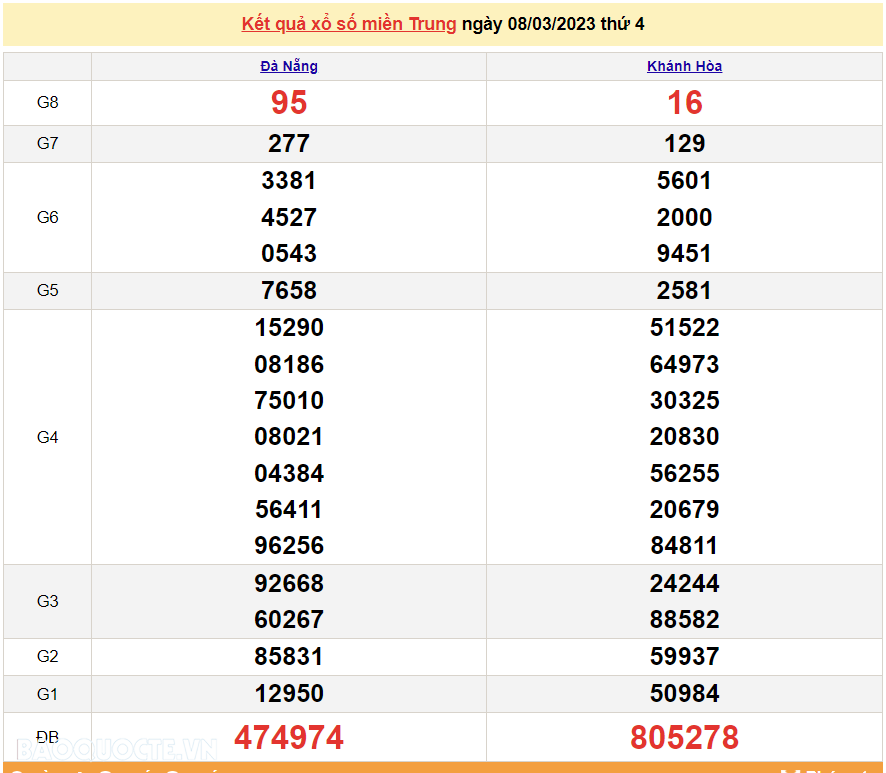Select the G6 prize row label

(x=48, y=217)
